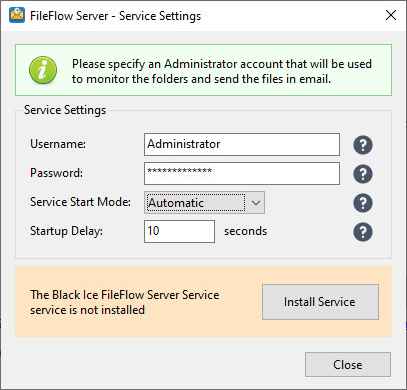This screenshot has height=390, width=407.
Task: Click the green information icon in the banner
Action: (x=43, y=70)
